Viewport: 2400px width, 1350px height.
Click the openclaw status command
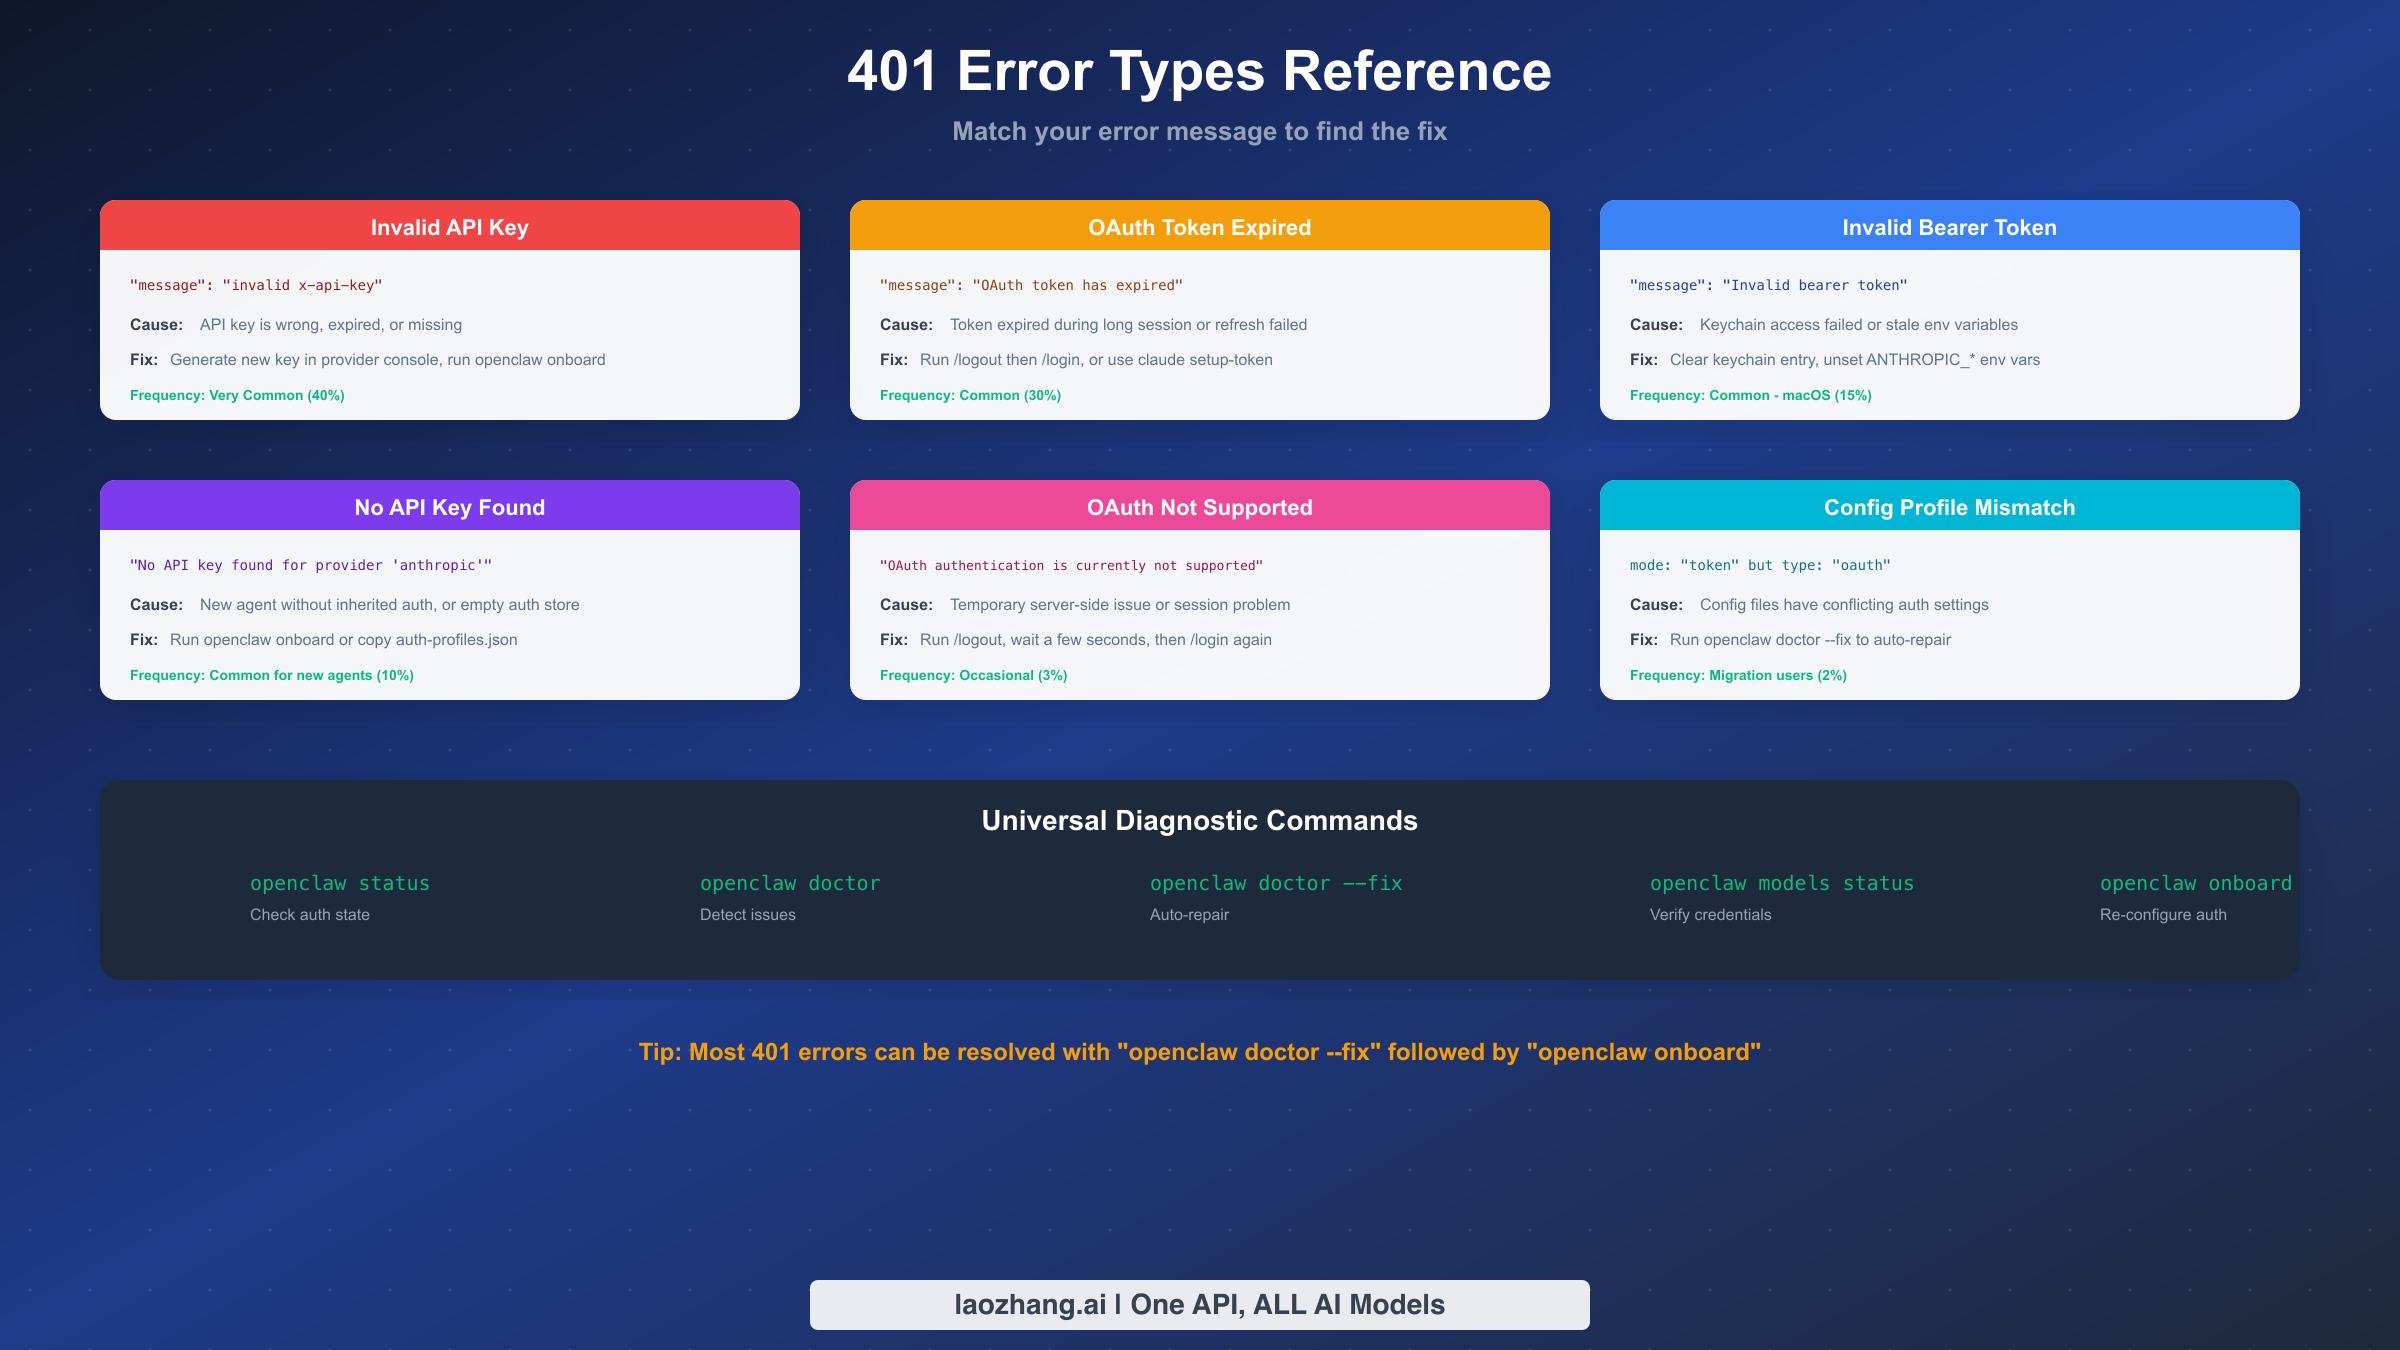[340, 883]
